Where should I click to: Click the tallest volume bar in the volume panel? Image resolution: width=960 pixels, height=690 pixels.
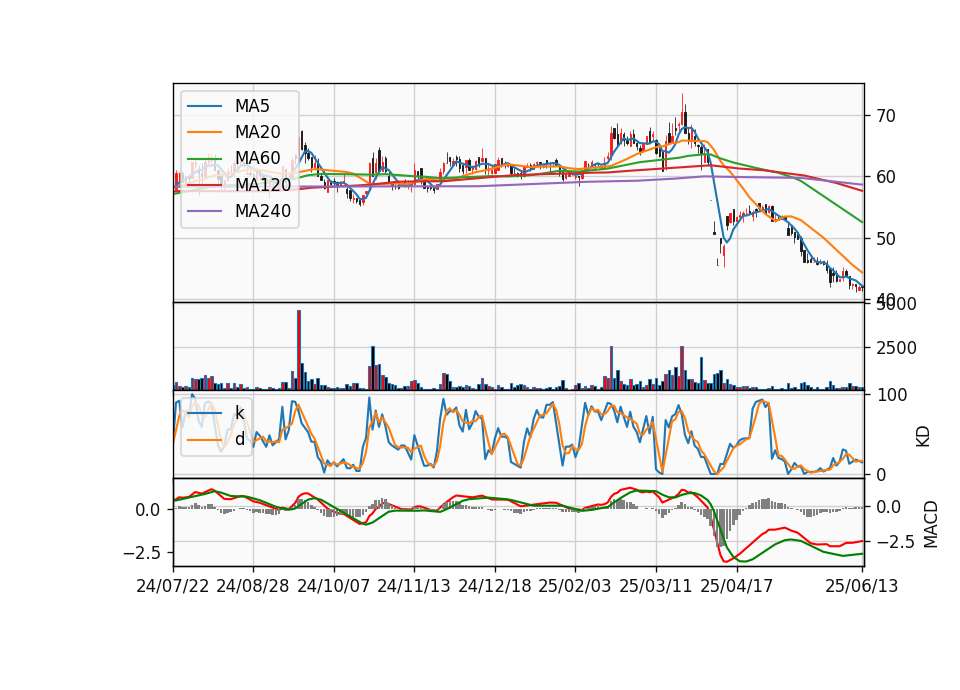pos(299,350)
